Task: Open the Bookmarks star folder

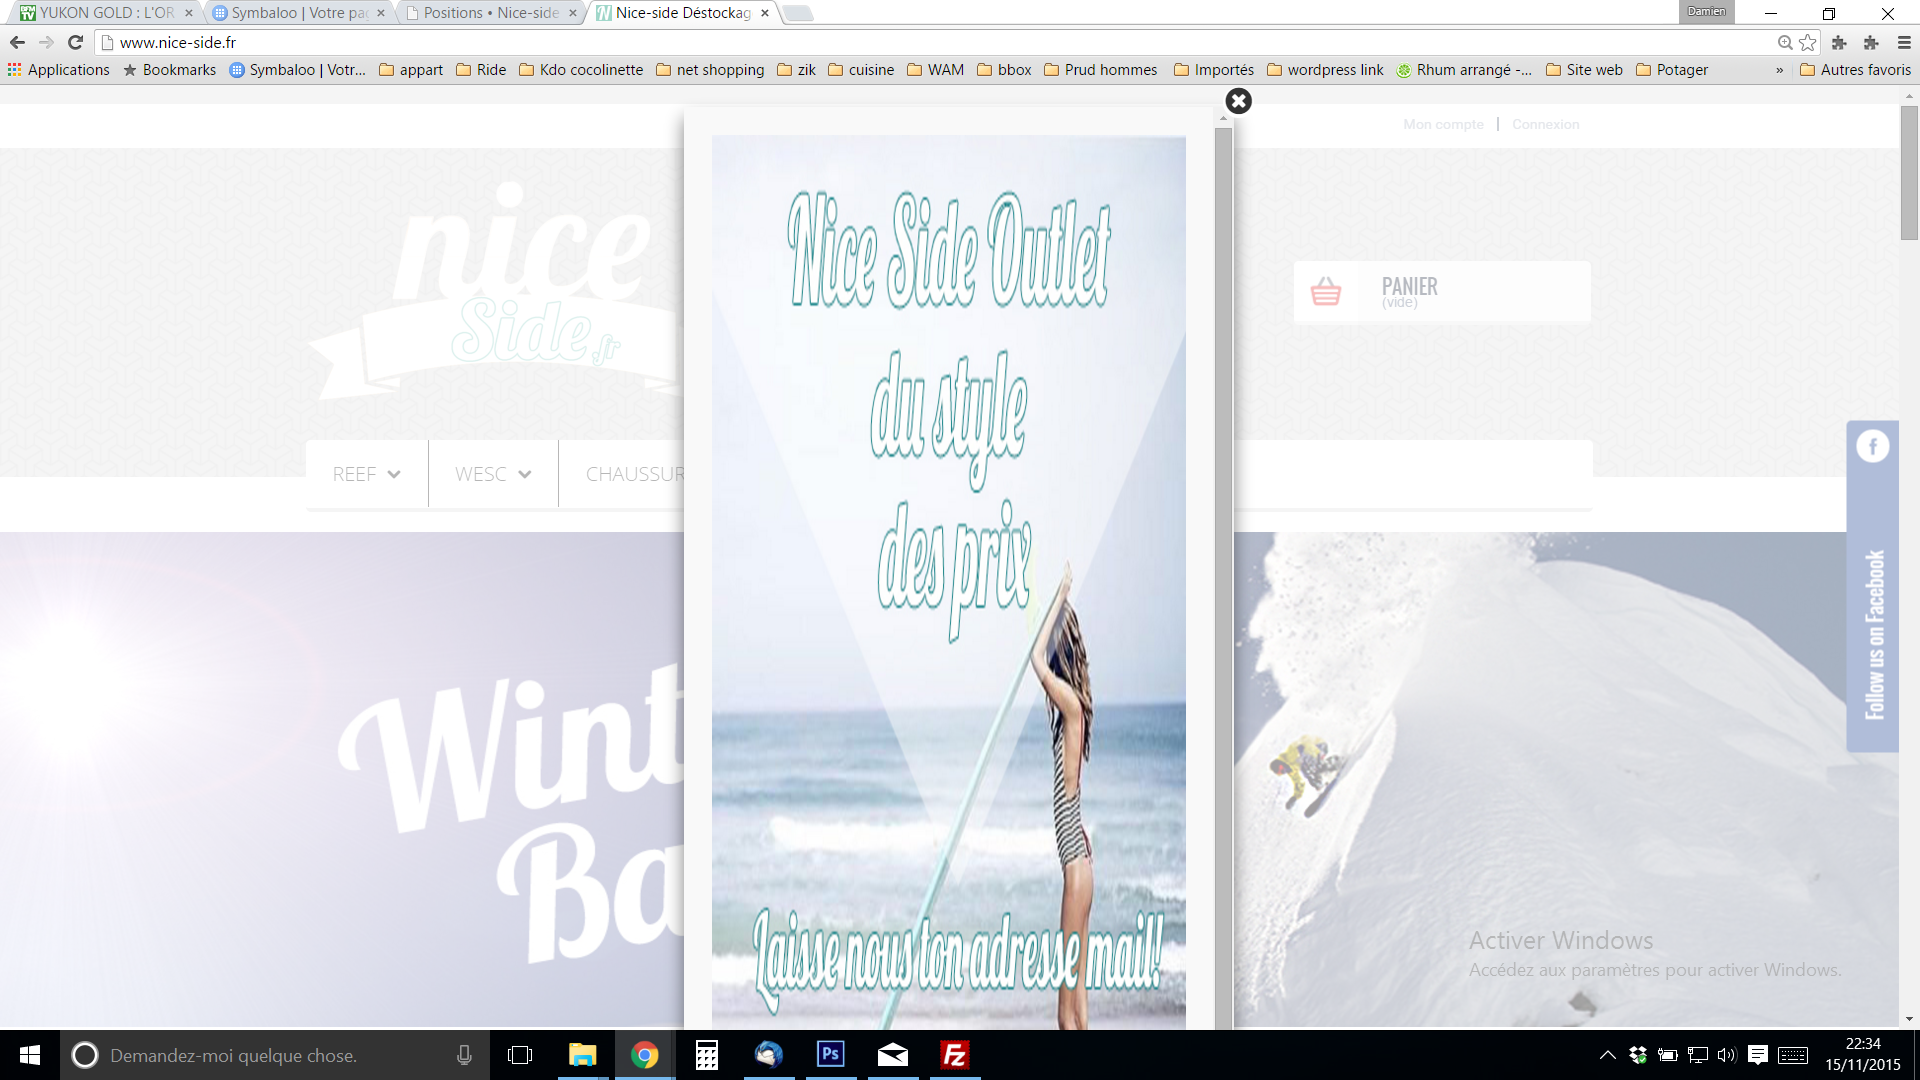Action: tap(170, 70)
